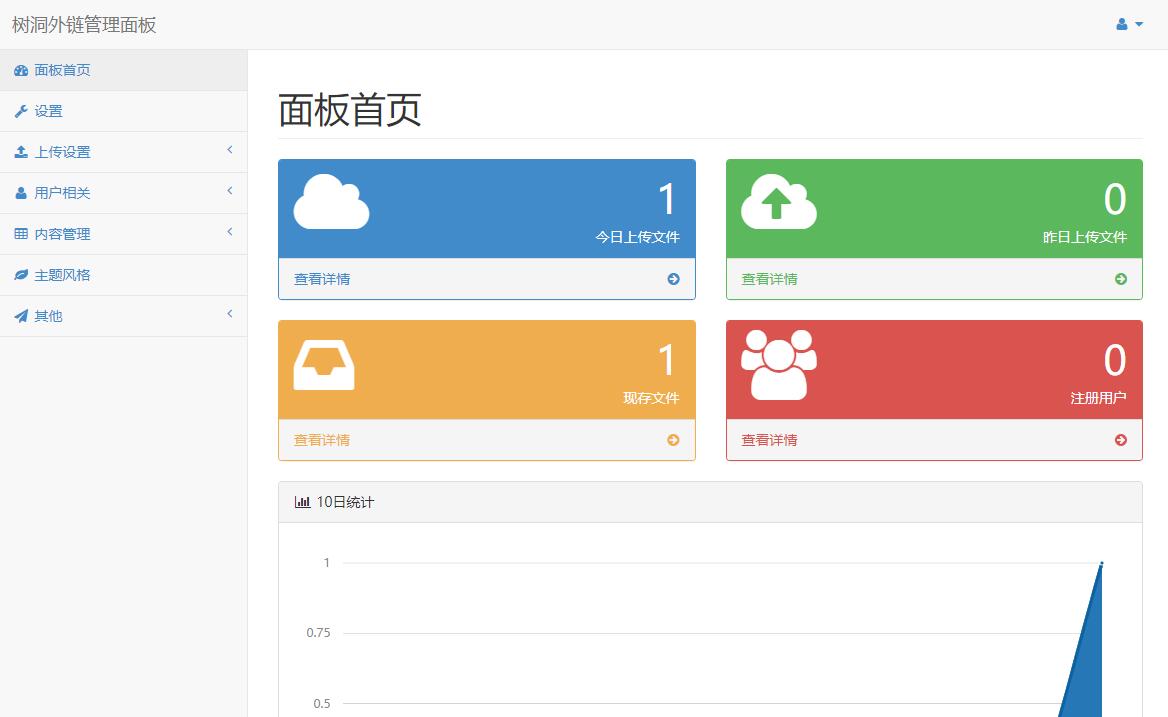Click the 10日统计 panel heading

pos(710,503)
